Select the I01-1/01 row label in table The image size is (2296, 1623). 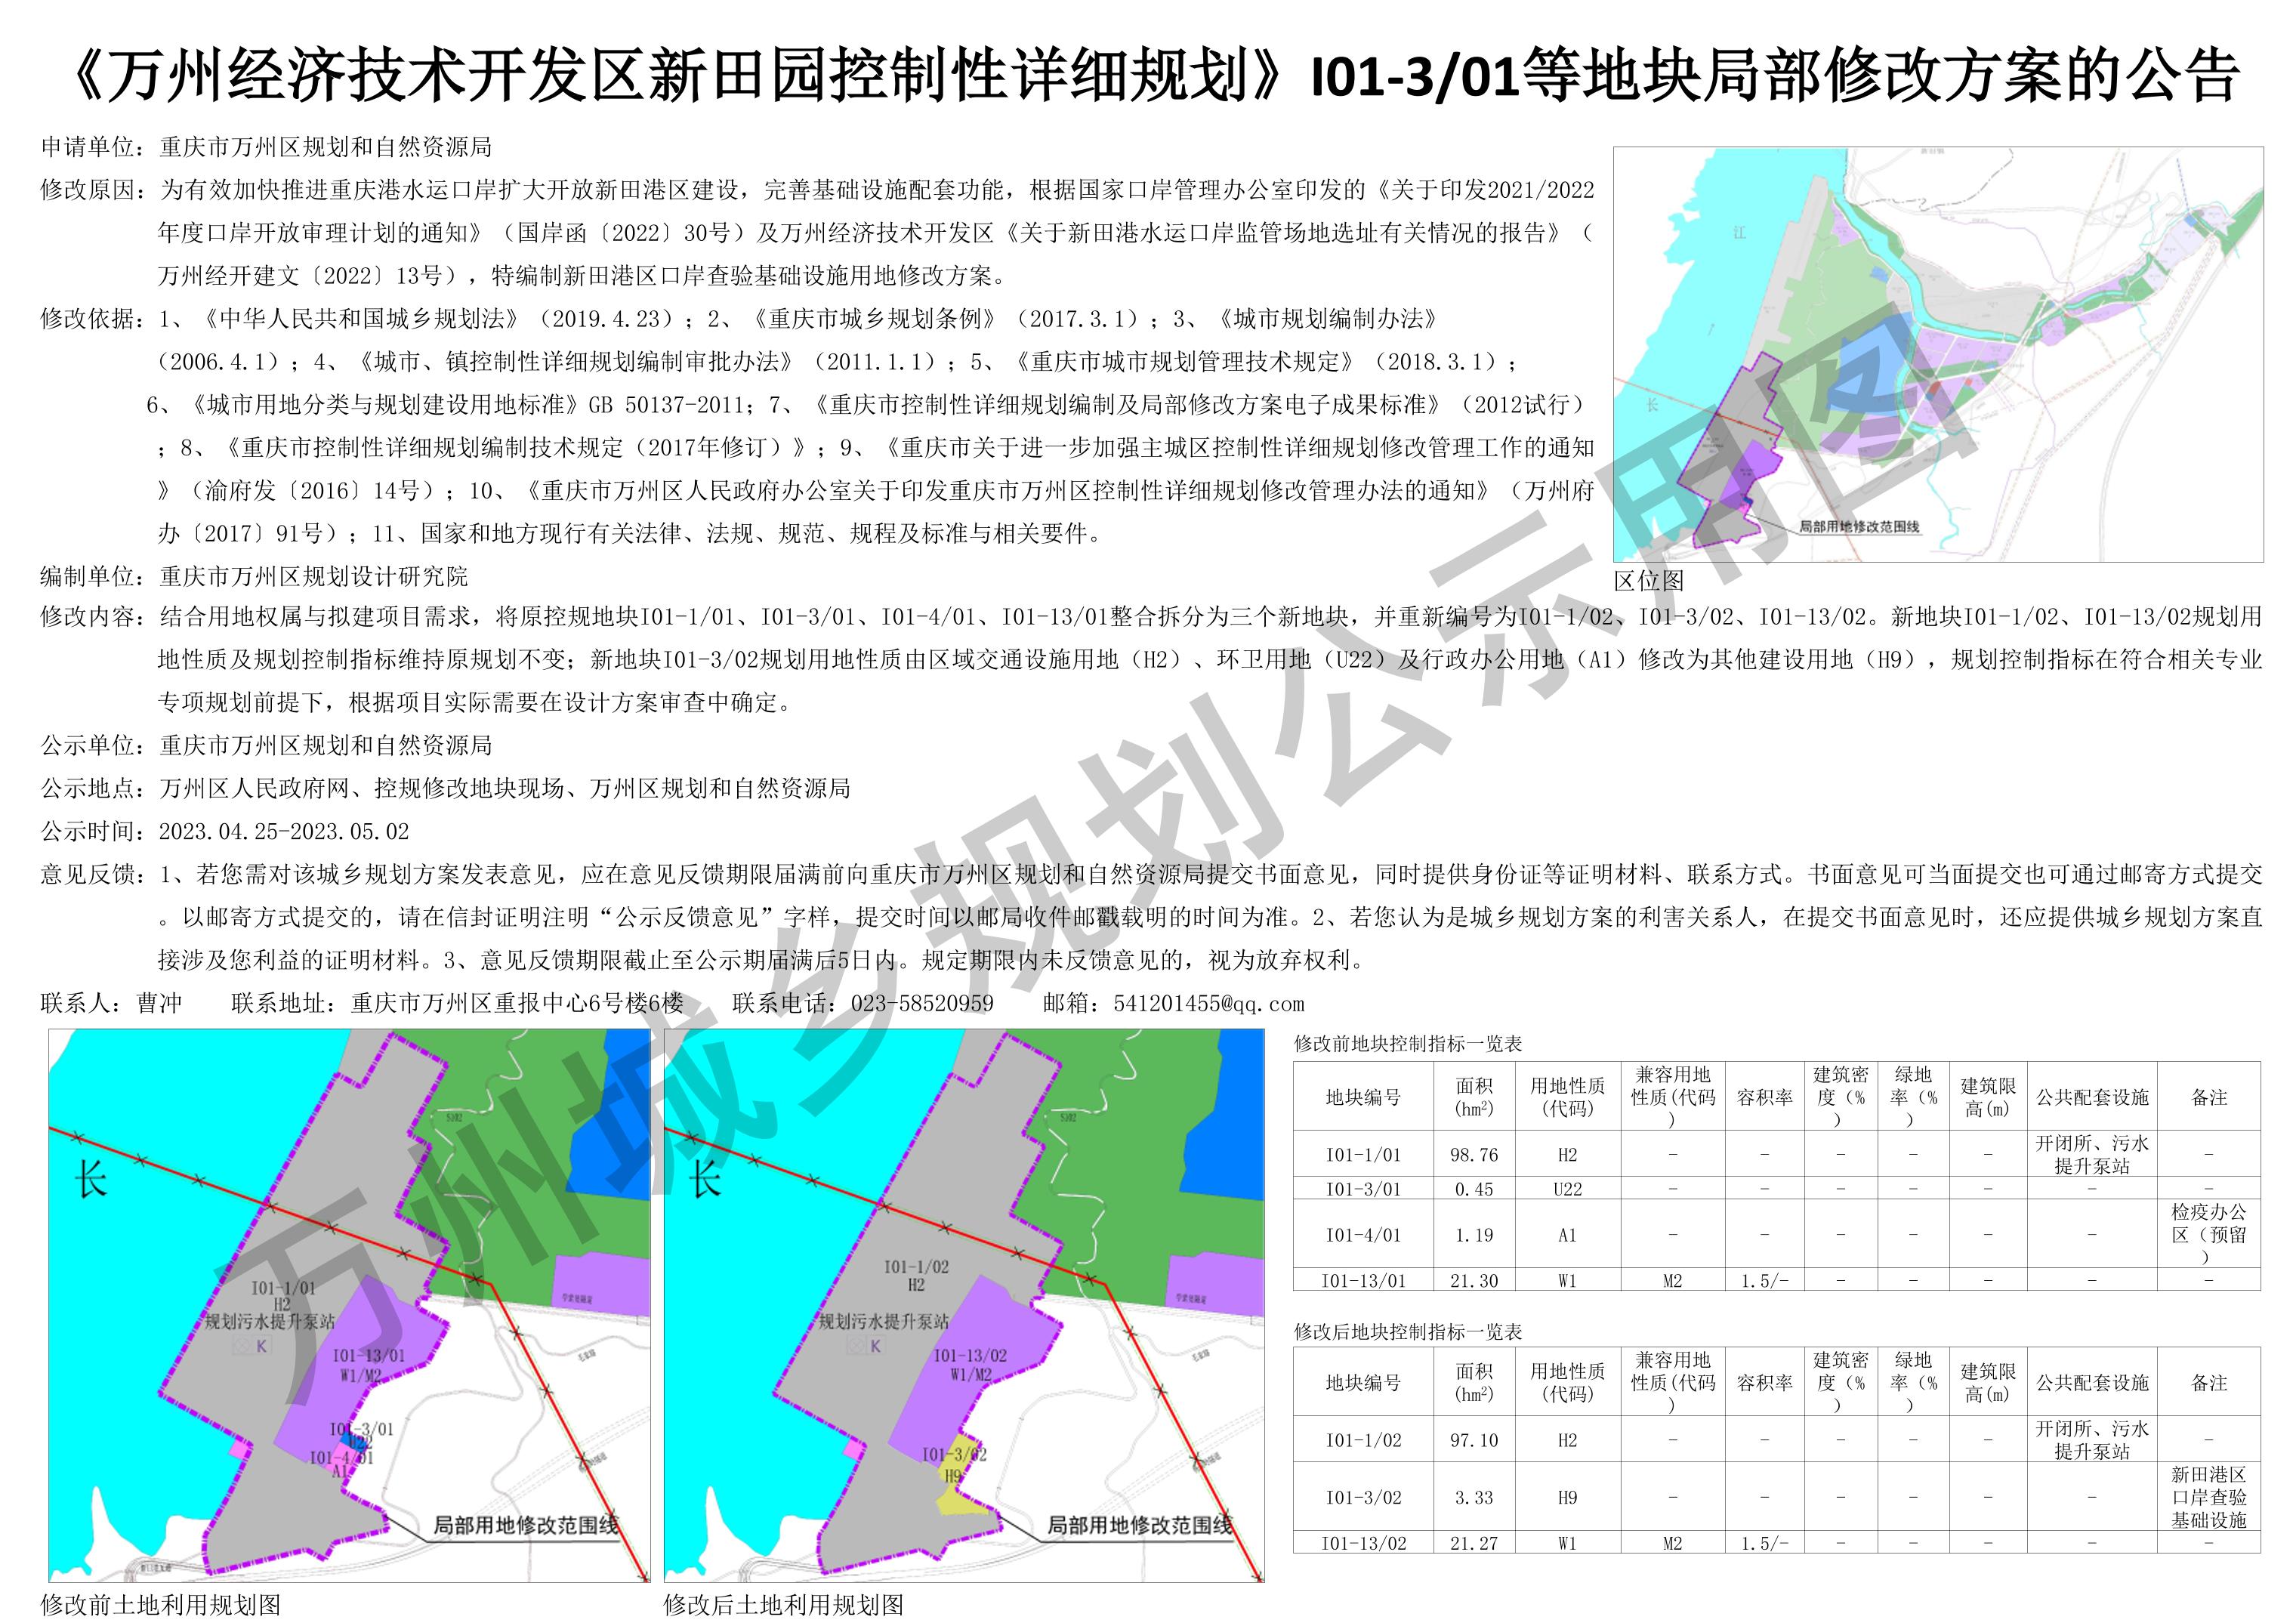(x=1363, y=1155)
